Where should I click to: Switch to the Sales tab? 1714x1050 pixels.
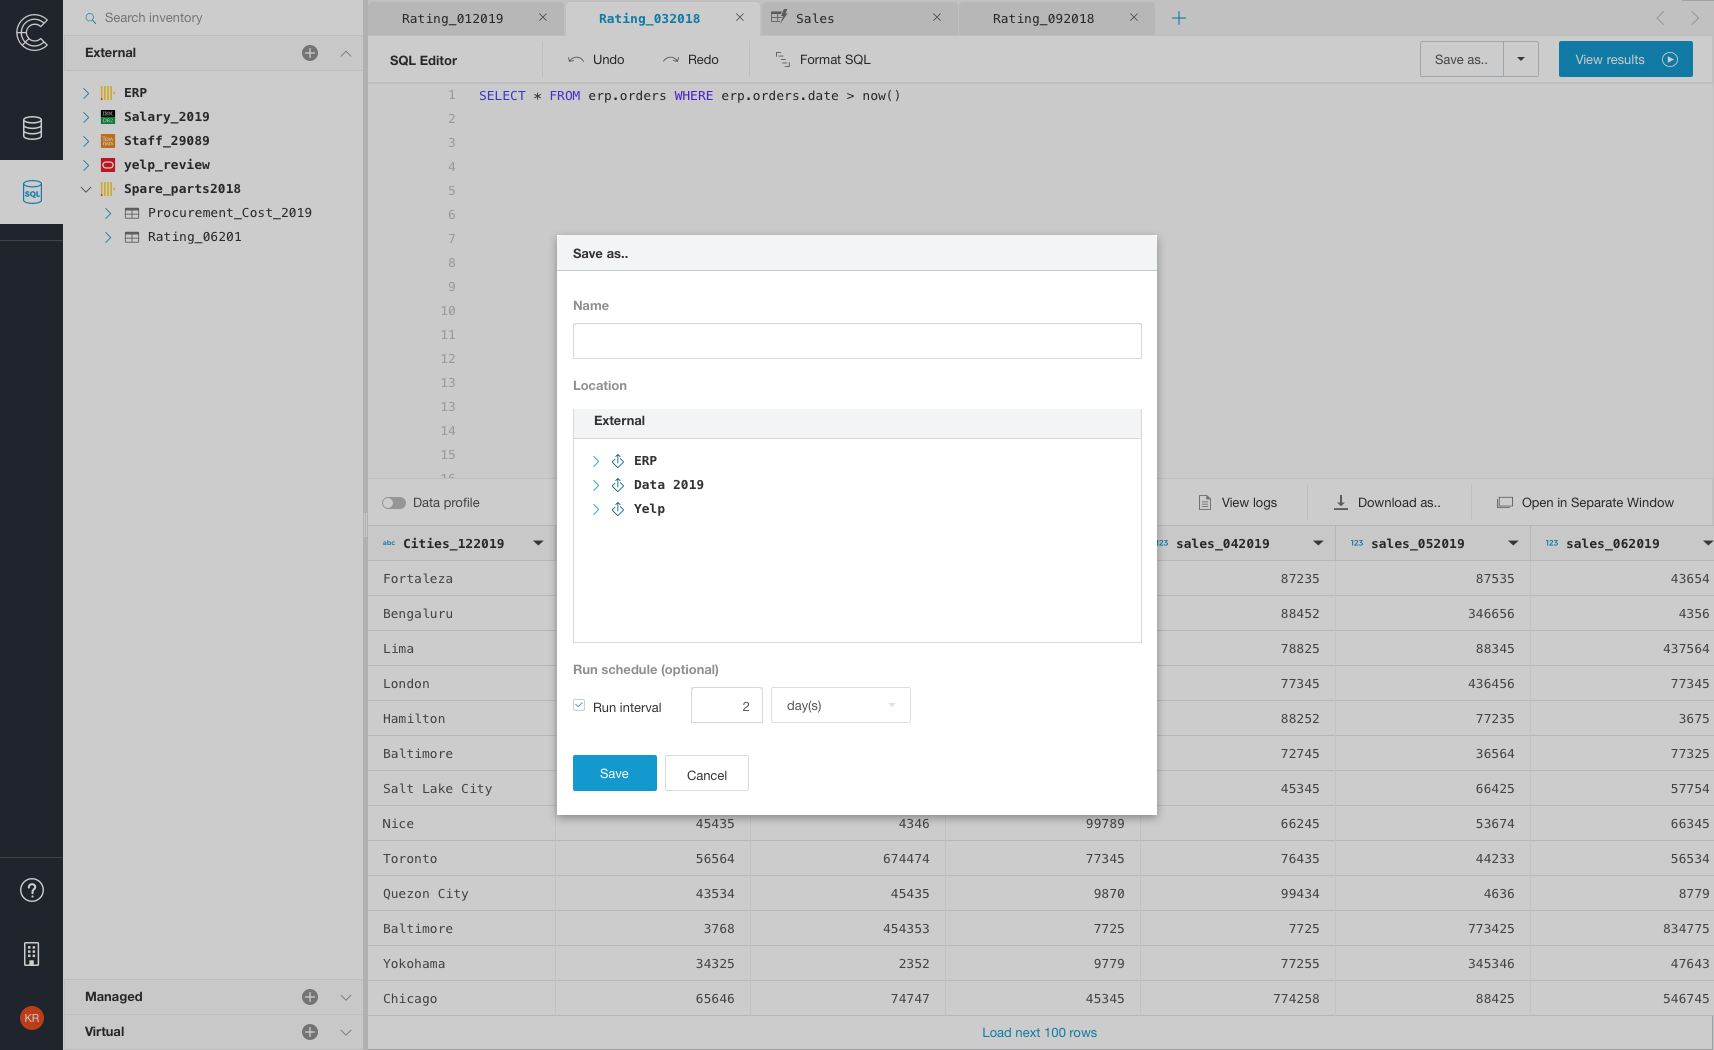[x=814, y=18]
